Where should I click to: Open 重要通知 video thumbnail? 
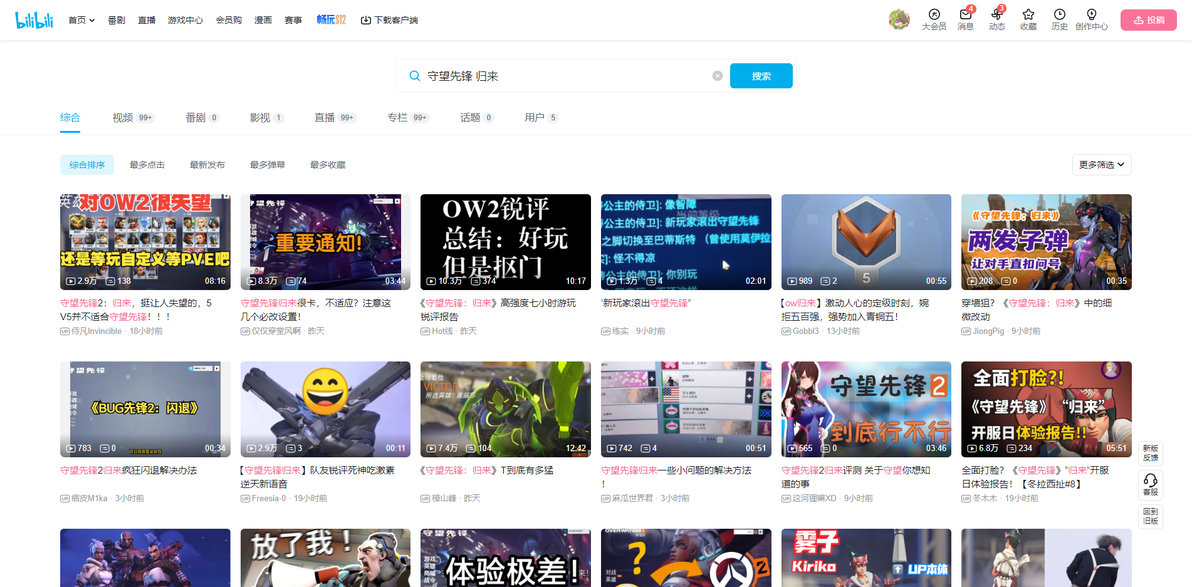pos(325,242)
